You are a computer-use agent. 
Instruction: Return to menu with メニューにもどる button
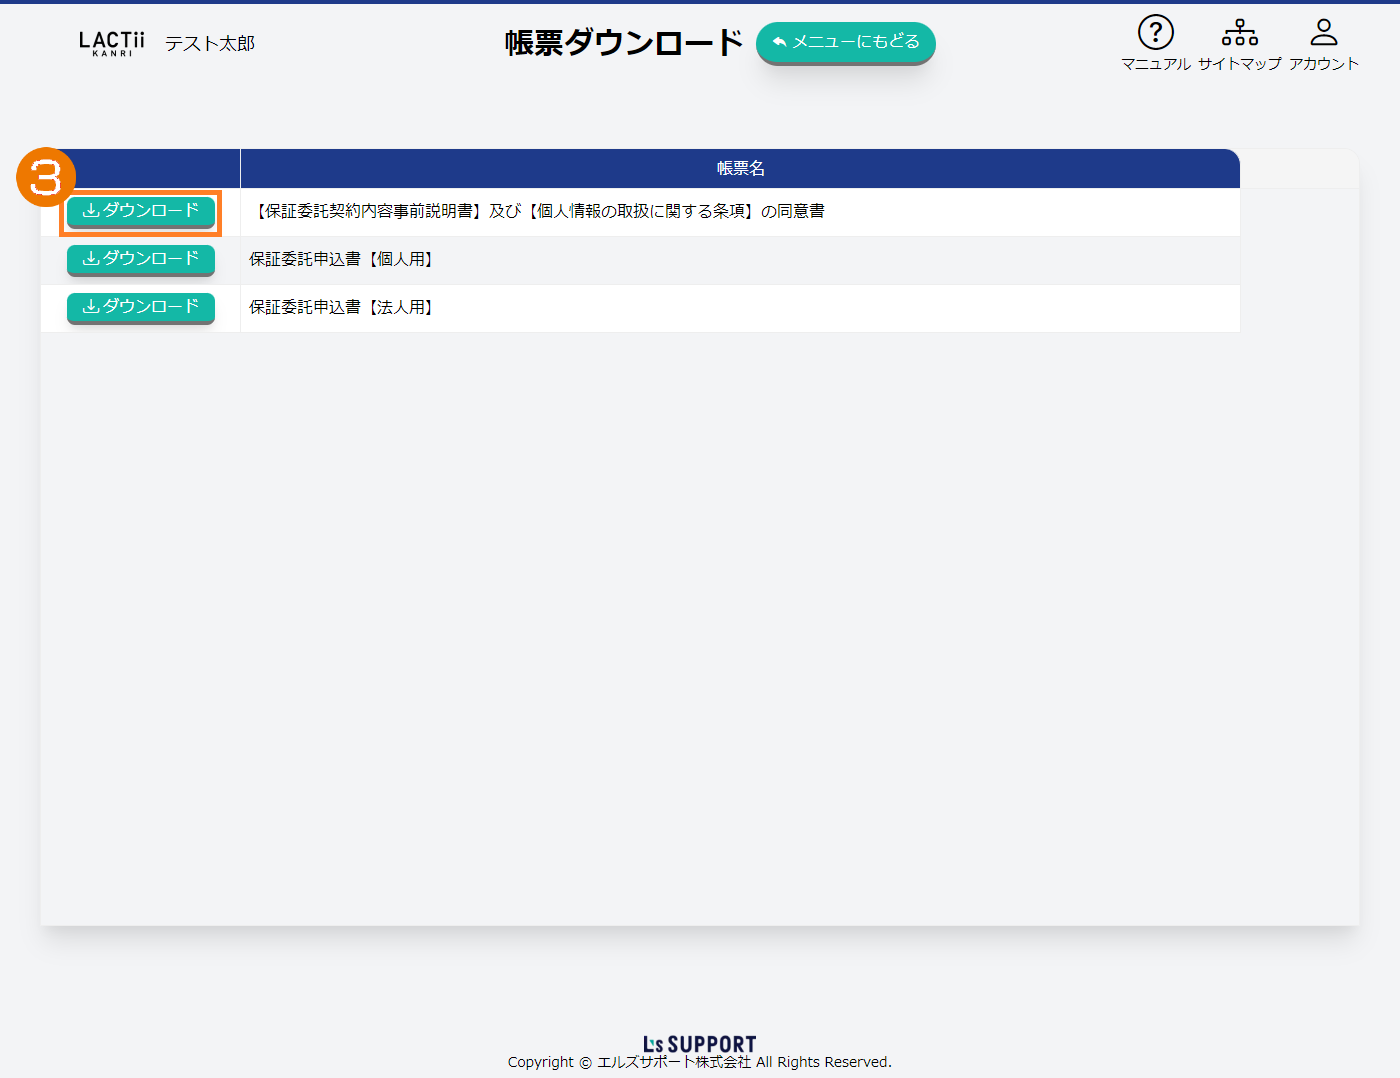[x=845, y=42]
